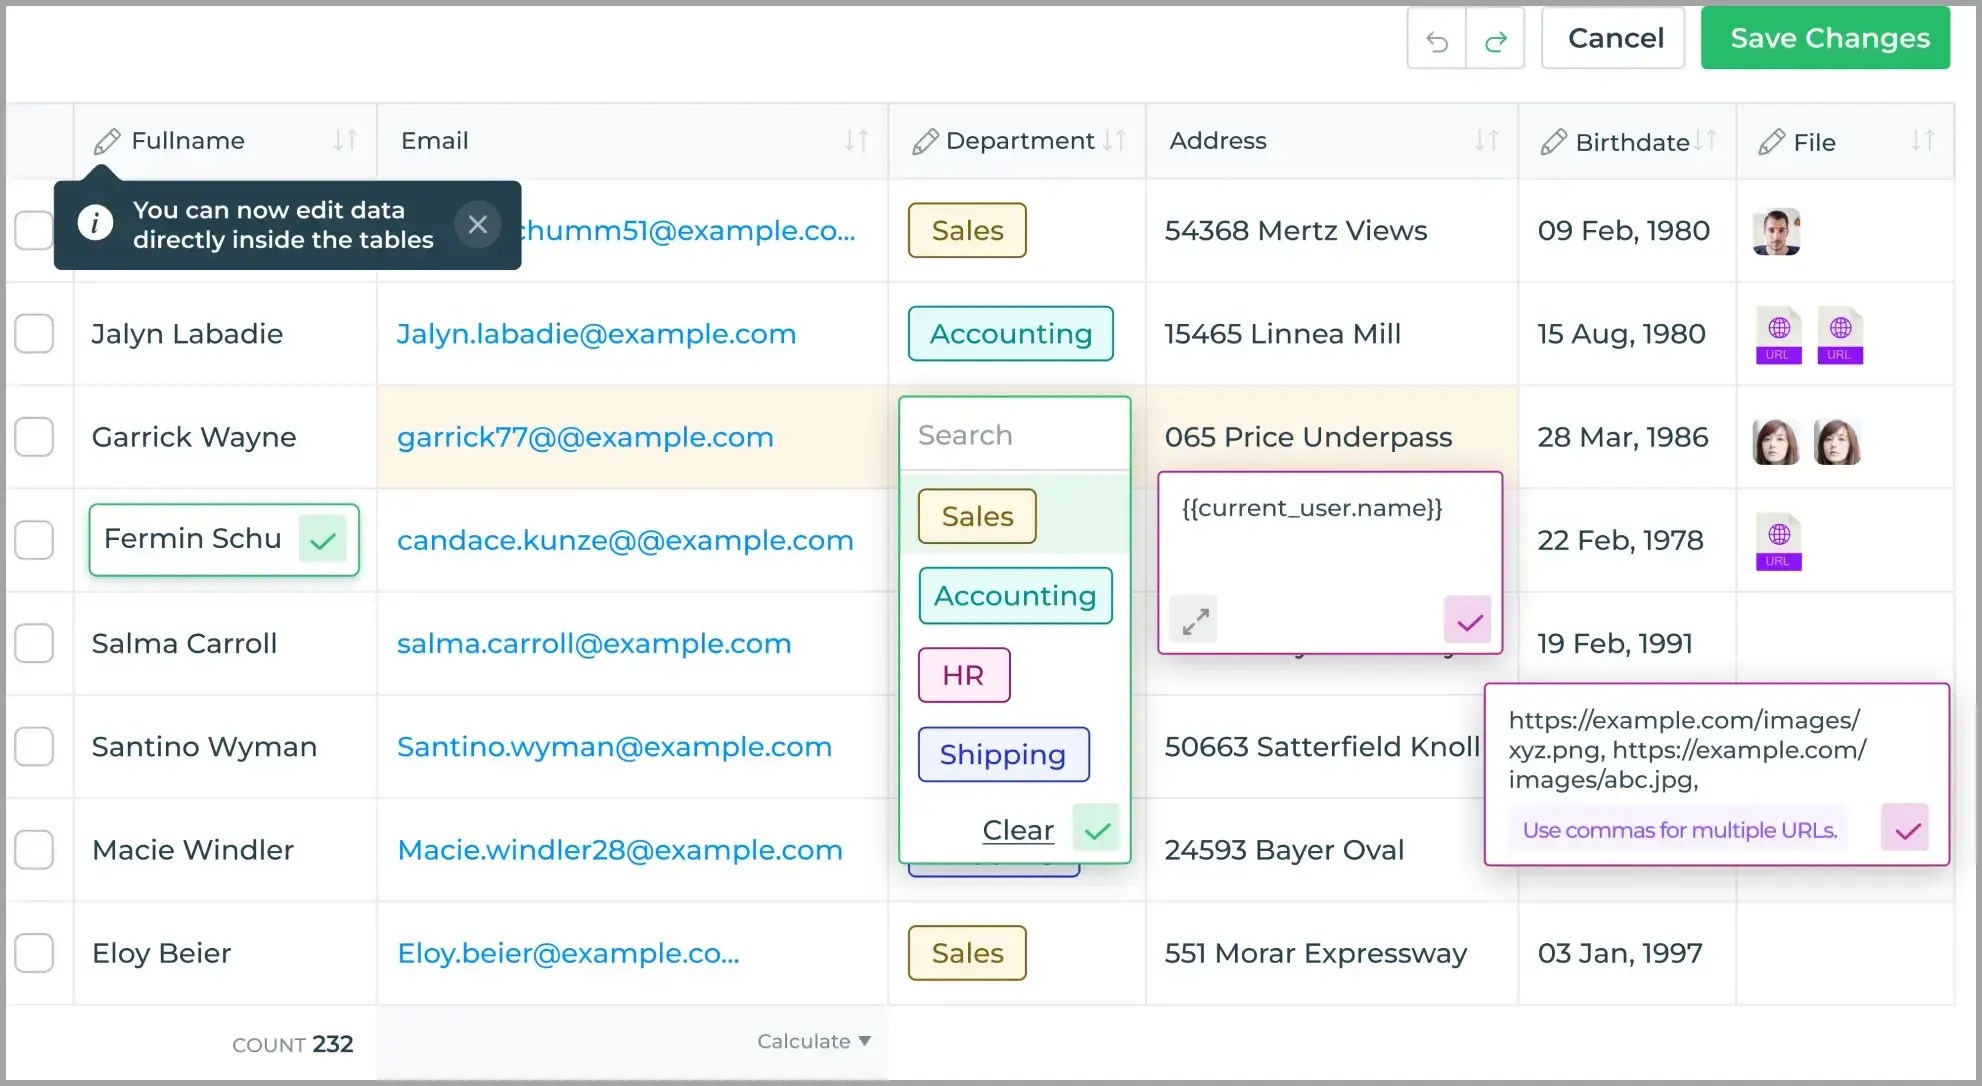This screenshot has height=1086, width=1982.
Task: Confirm the URL entry with pink checkmark
Action: coord(1907,829)
